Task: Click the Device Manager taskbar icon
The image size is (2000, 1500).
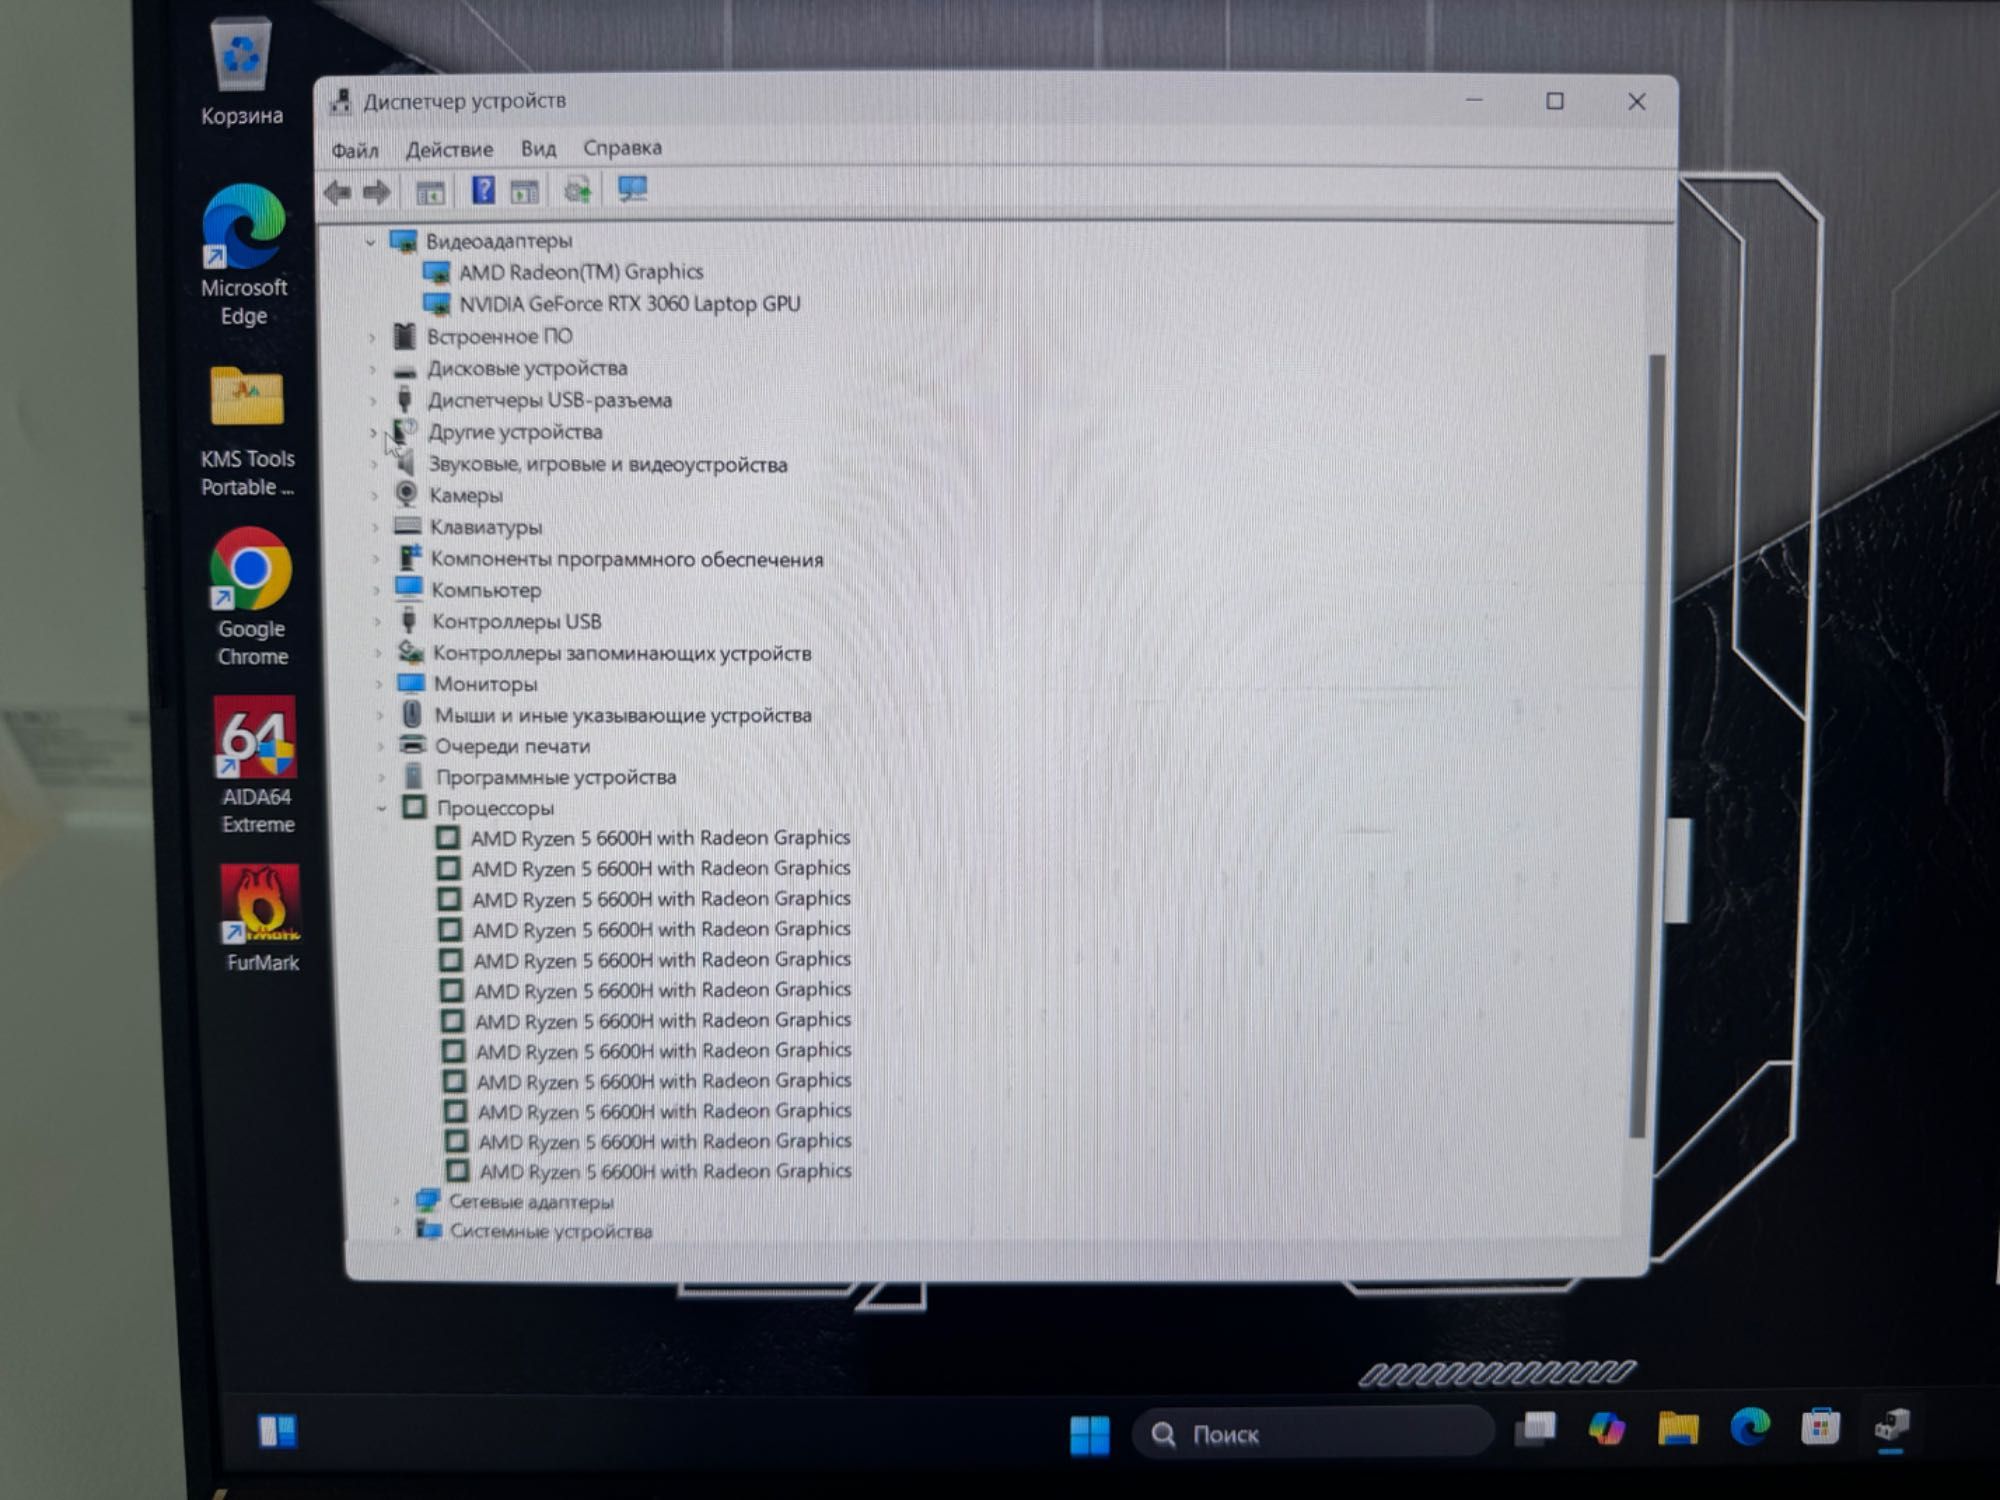Action: pos(1891,1426)
